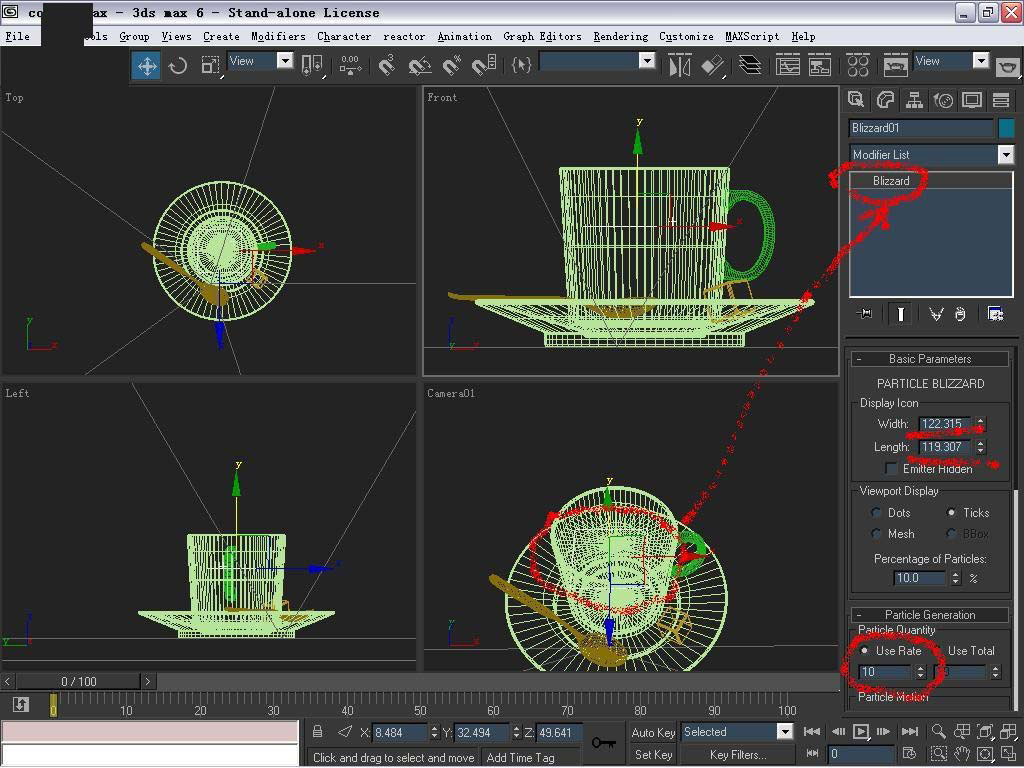Open render type View dropdown
Screen dimensions: 1024x768
[x=981, y=61]
